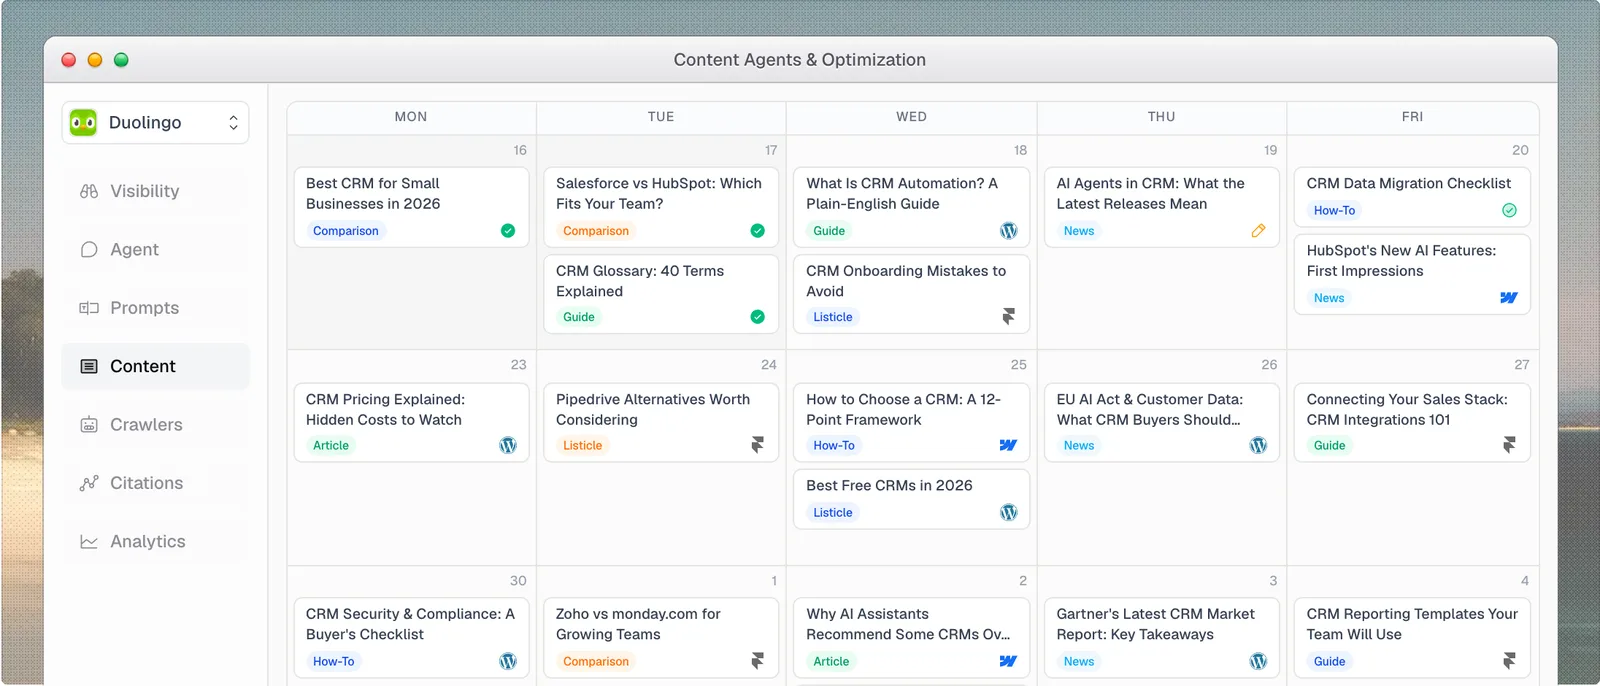The width and height of the screenshot is (1600, 686).
Task: Click the Analytics chart icon
Action: click(89, 541)
